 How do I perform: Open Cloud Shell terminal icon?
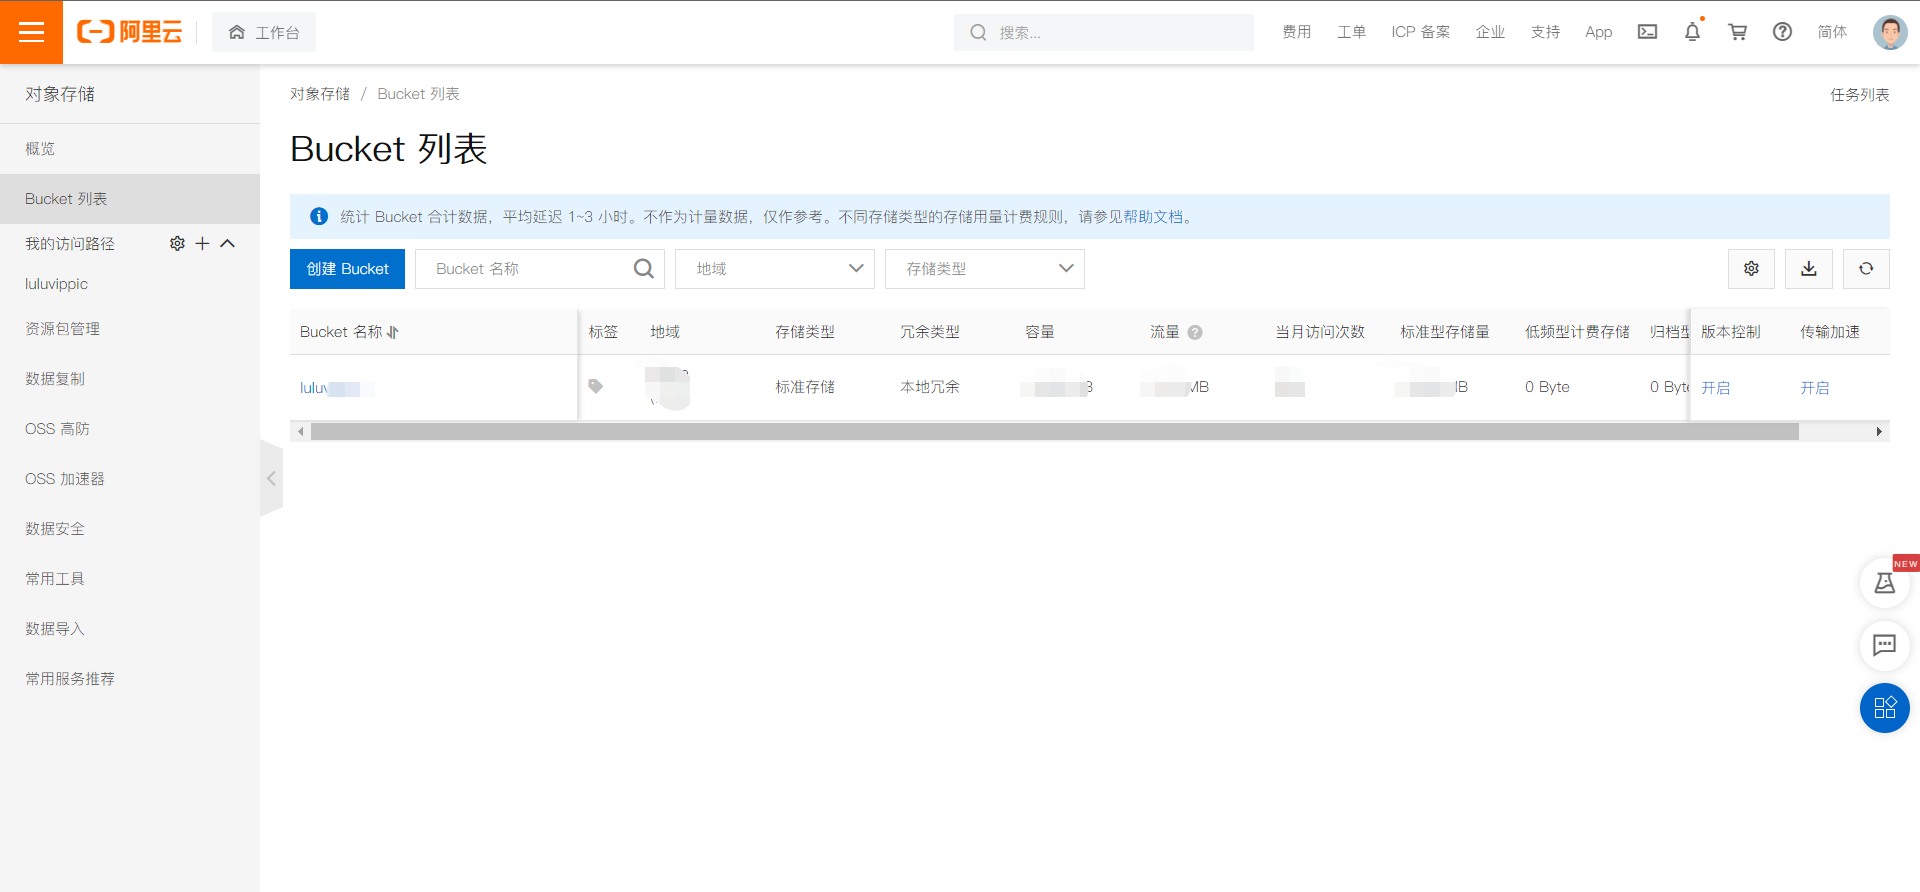point(1647,32)
